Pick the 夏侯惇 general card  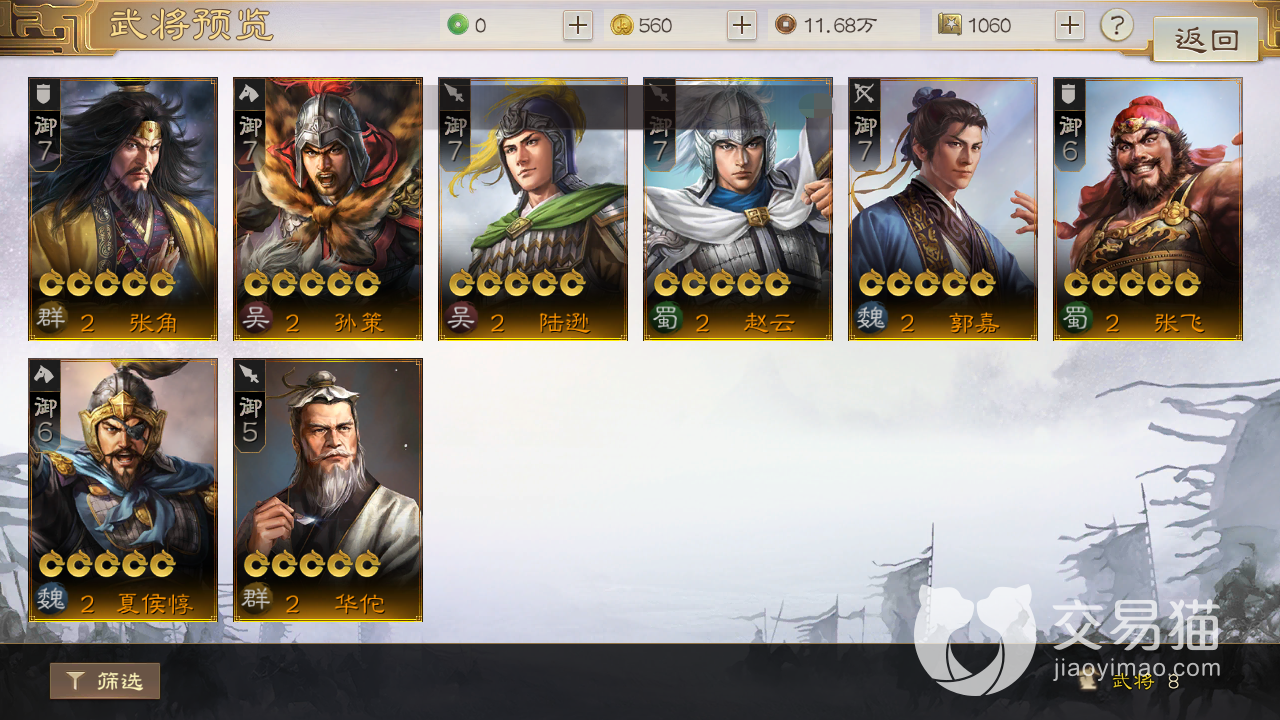(123, 490)
